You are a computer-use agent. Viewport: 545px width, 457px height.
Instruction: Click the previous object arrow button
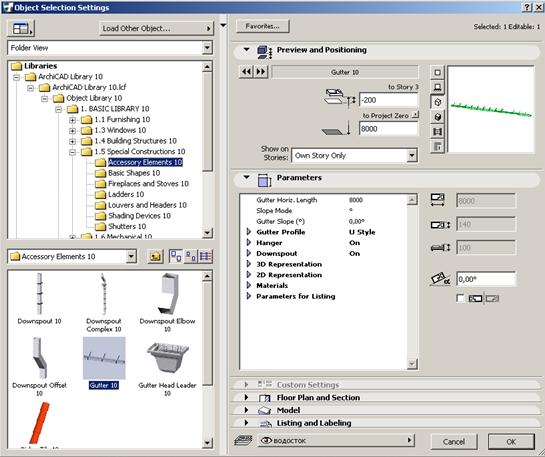point(246,72)
